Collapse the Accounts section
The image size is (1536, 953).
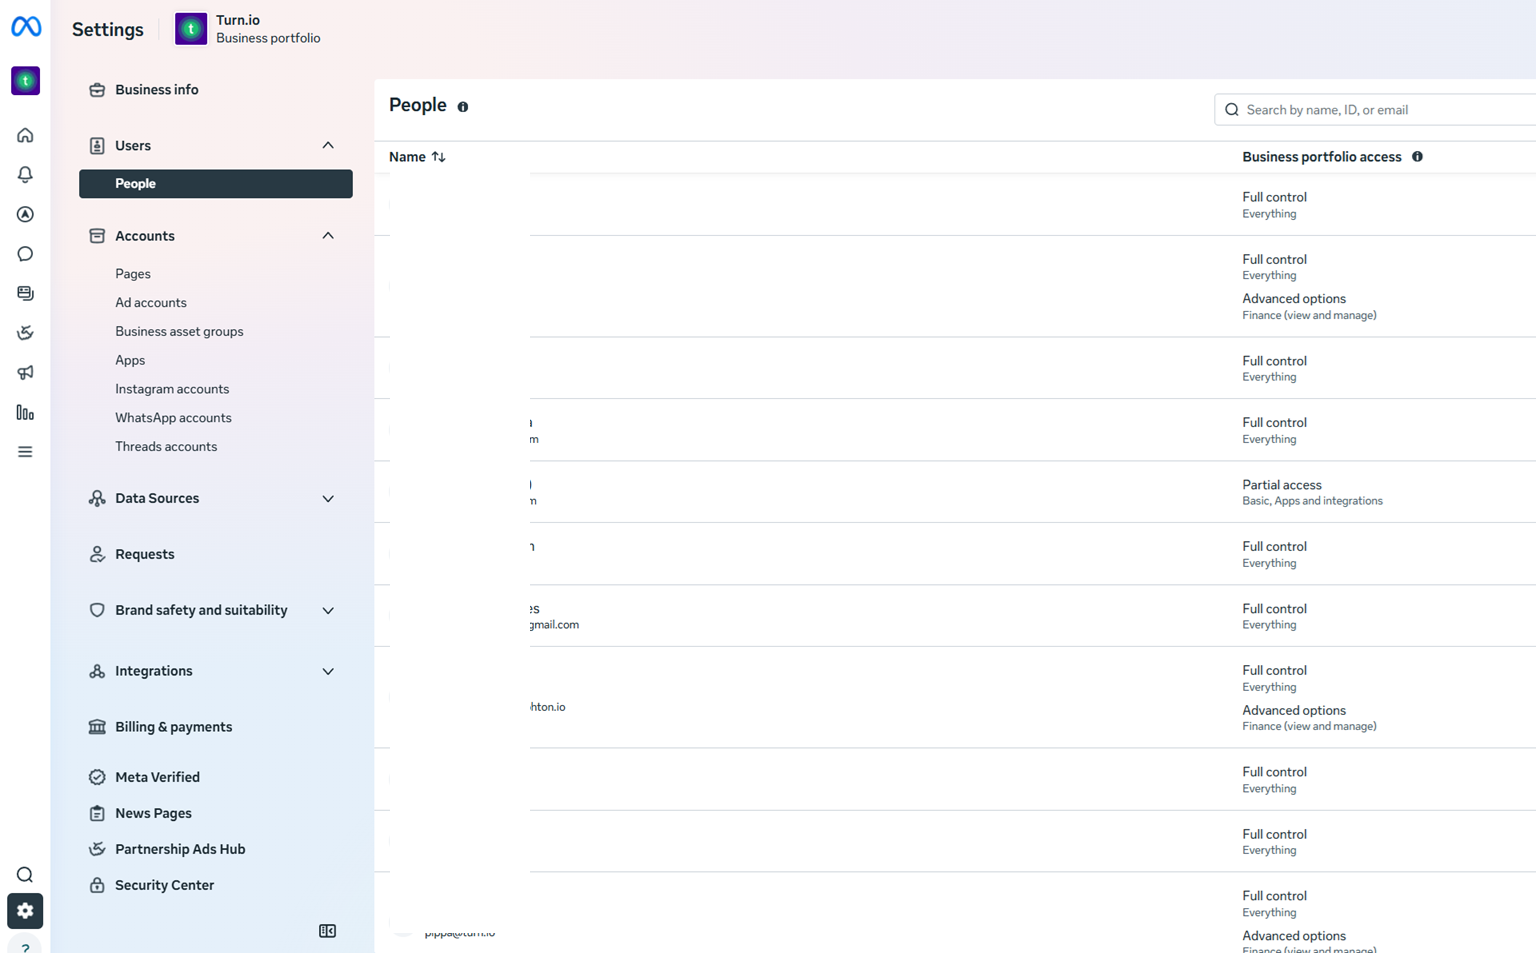tap(328, 236)
